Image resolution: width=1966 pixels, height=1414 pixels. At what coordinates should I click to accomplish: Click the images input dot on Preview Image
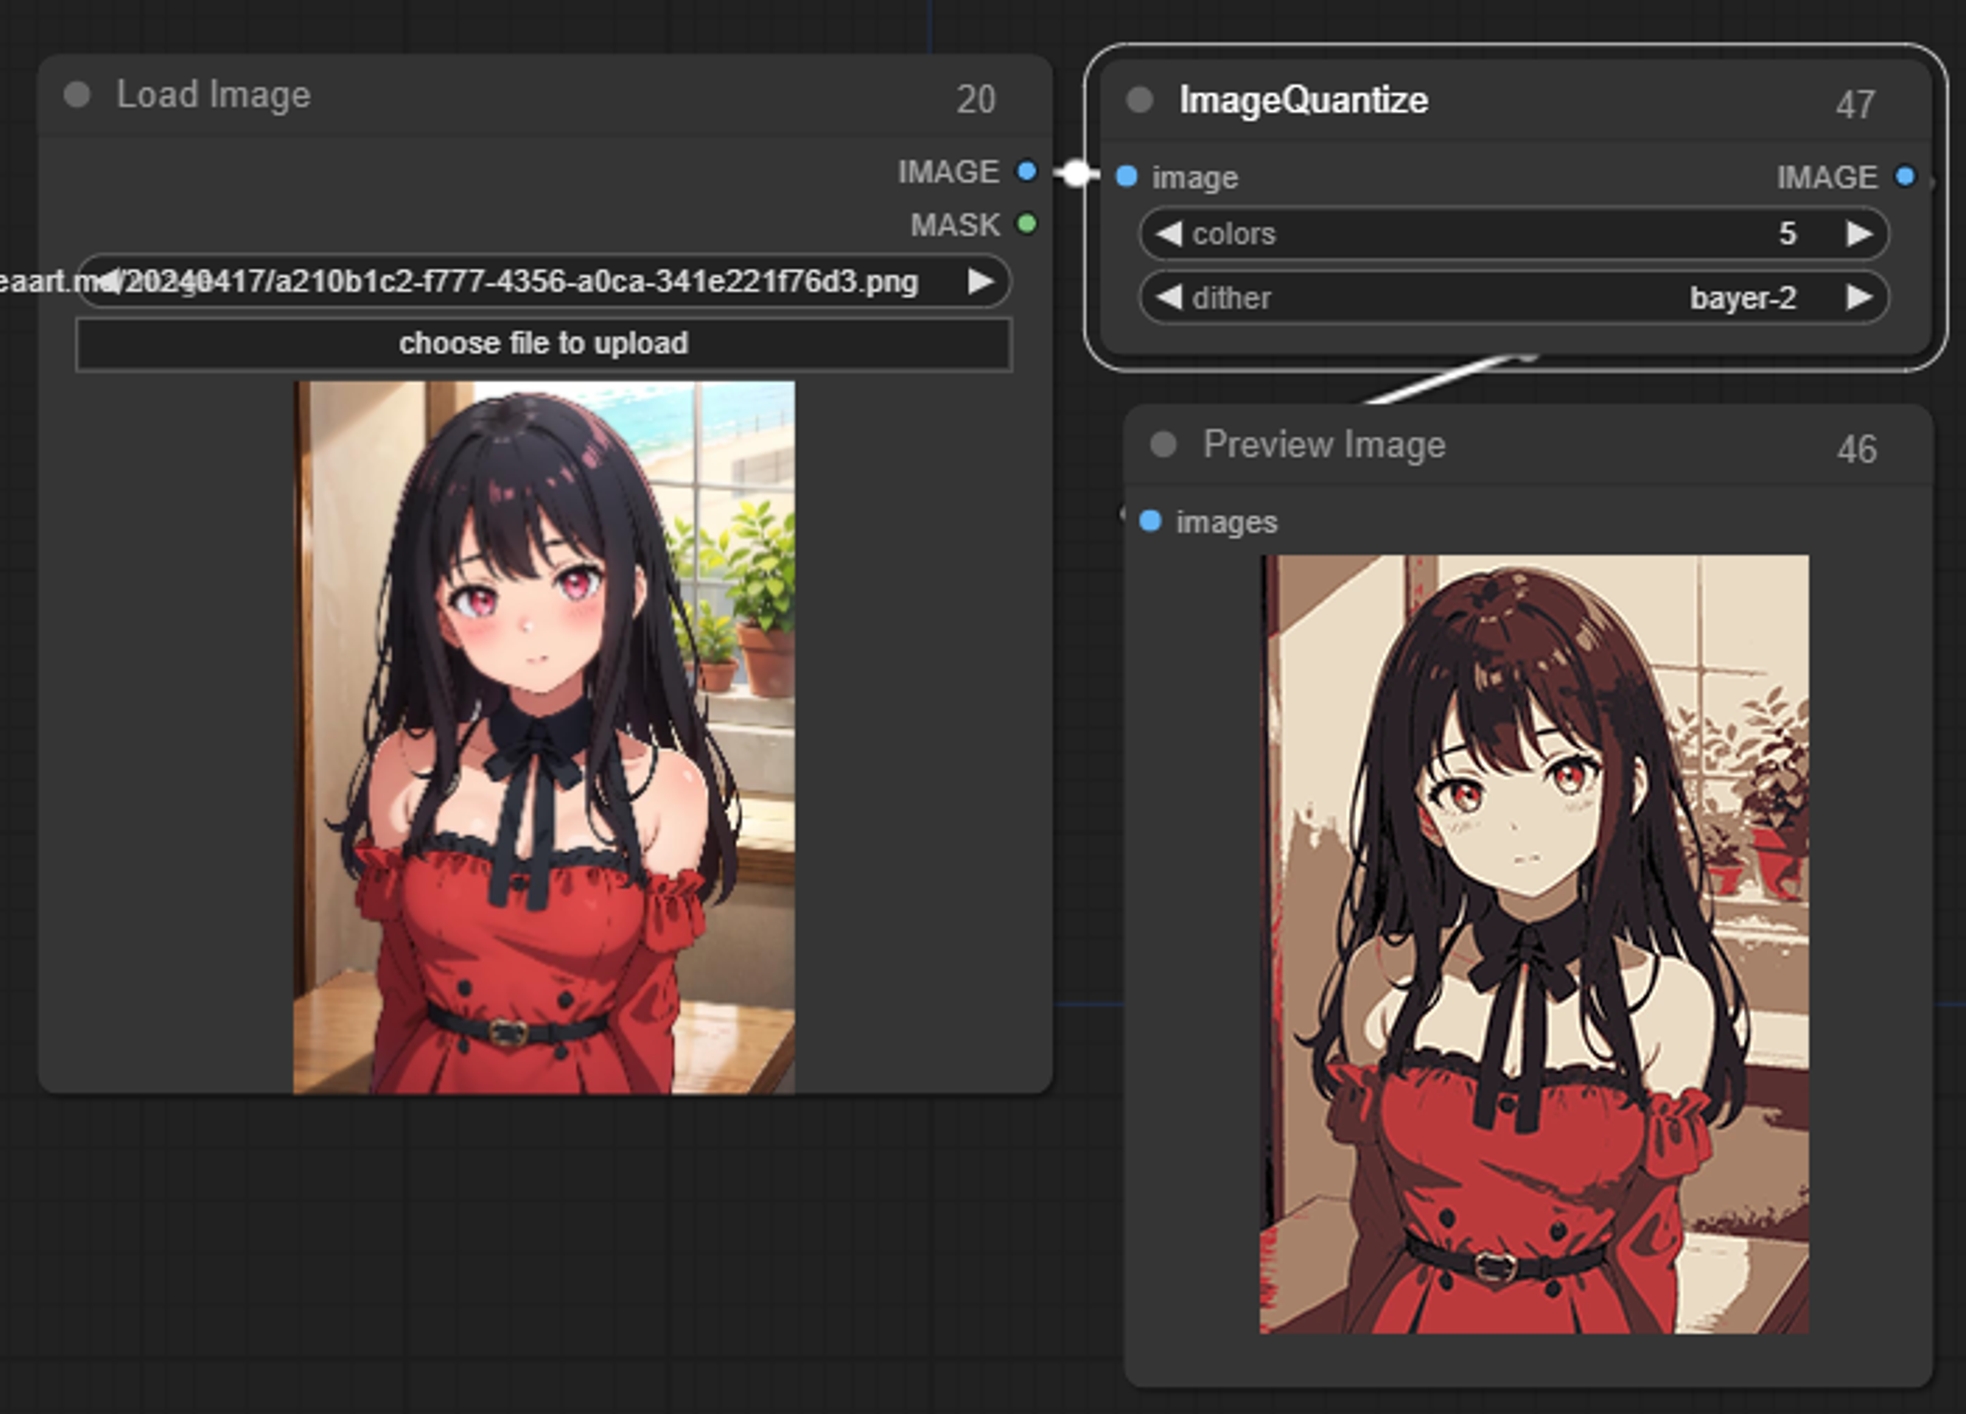point(1150,520)
